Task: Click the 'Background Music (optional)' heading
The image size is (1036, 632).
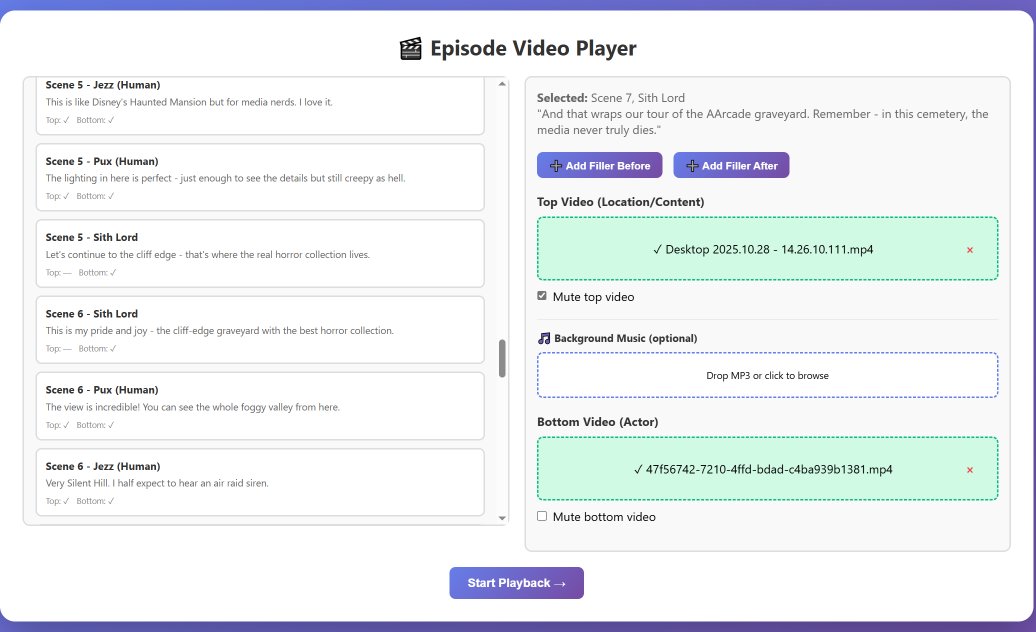Action: point(625,338)
